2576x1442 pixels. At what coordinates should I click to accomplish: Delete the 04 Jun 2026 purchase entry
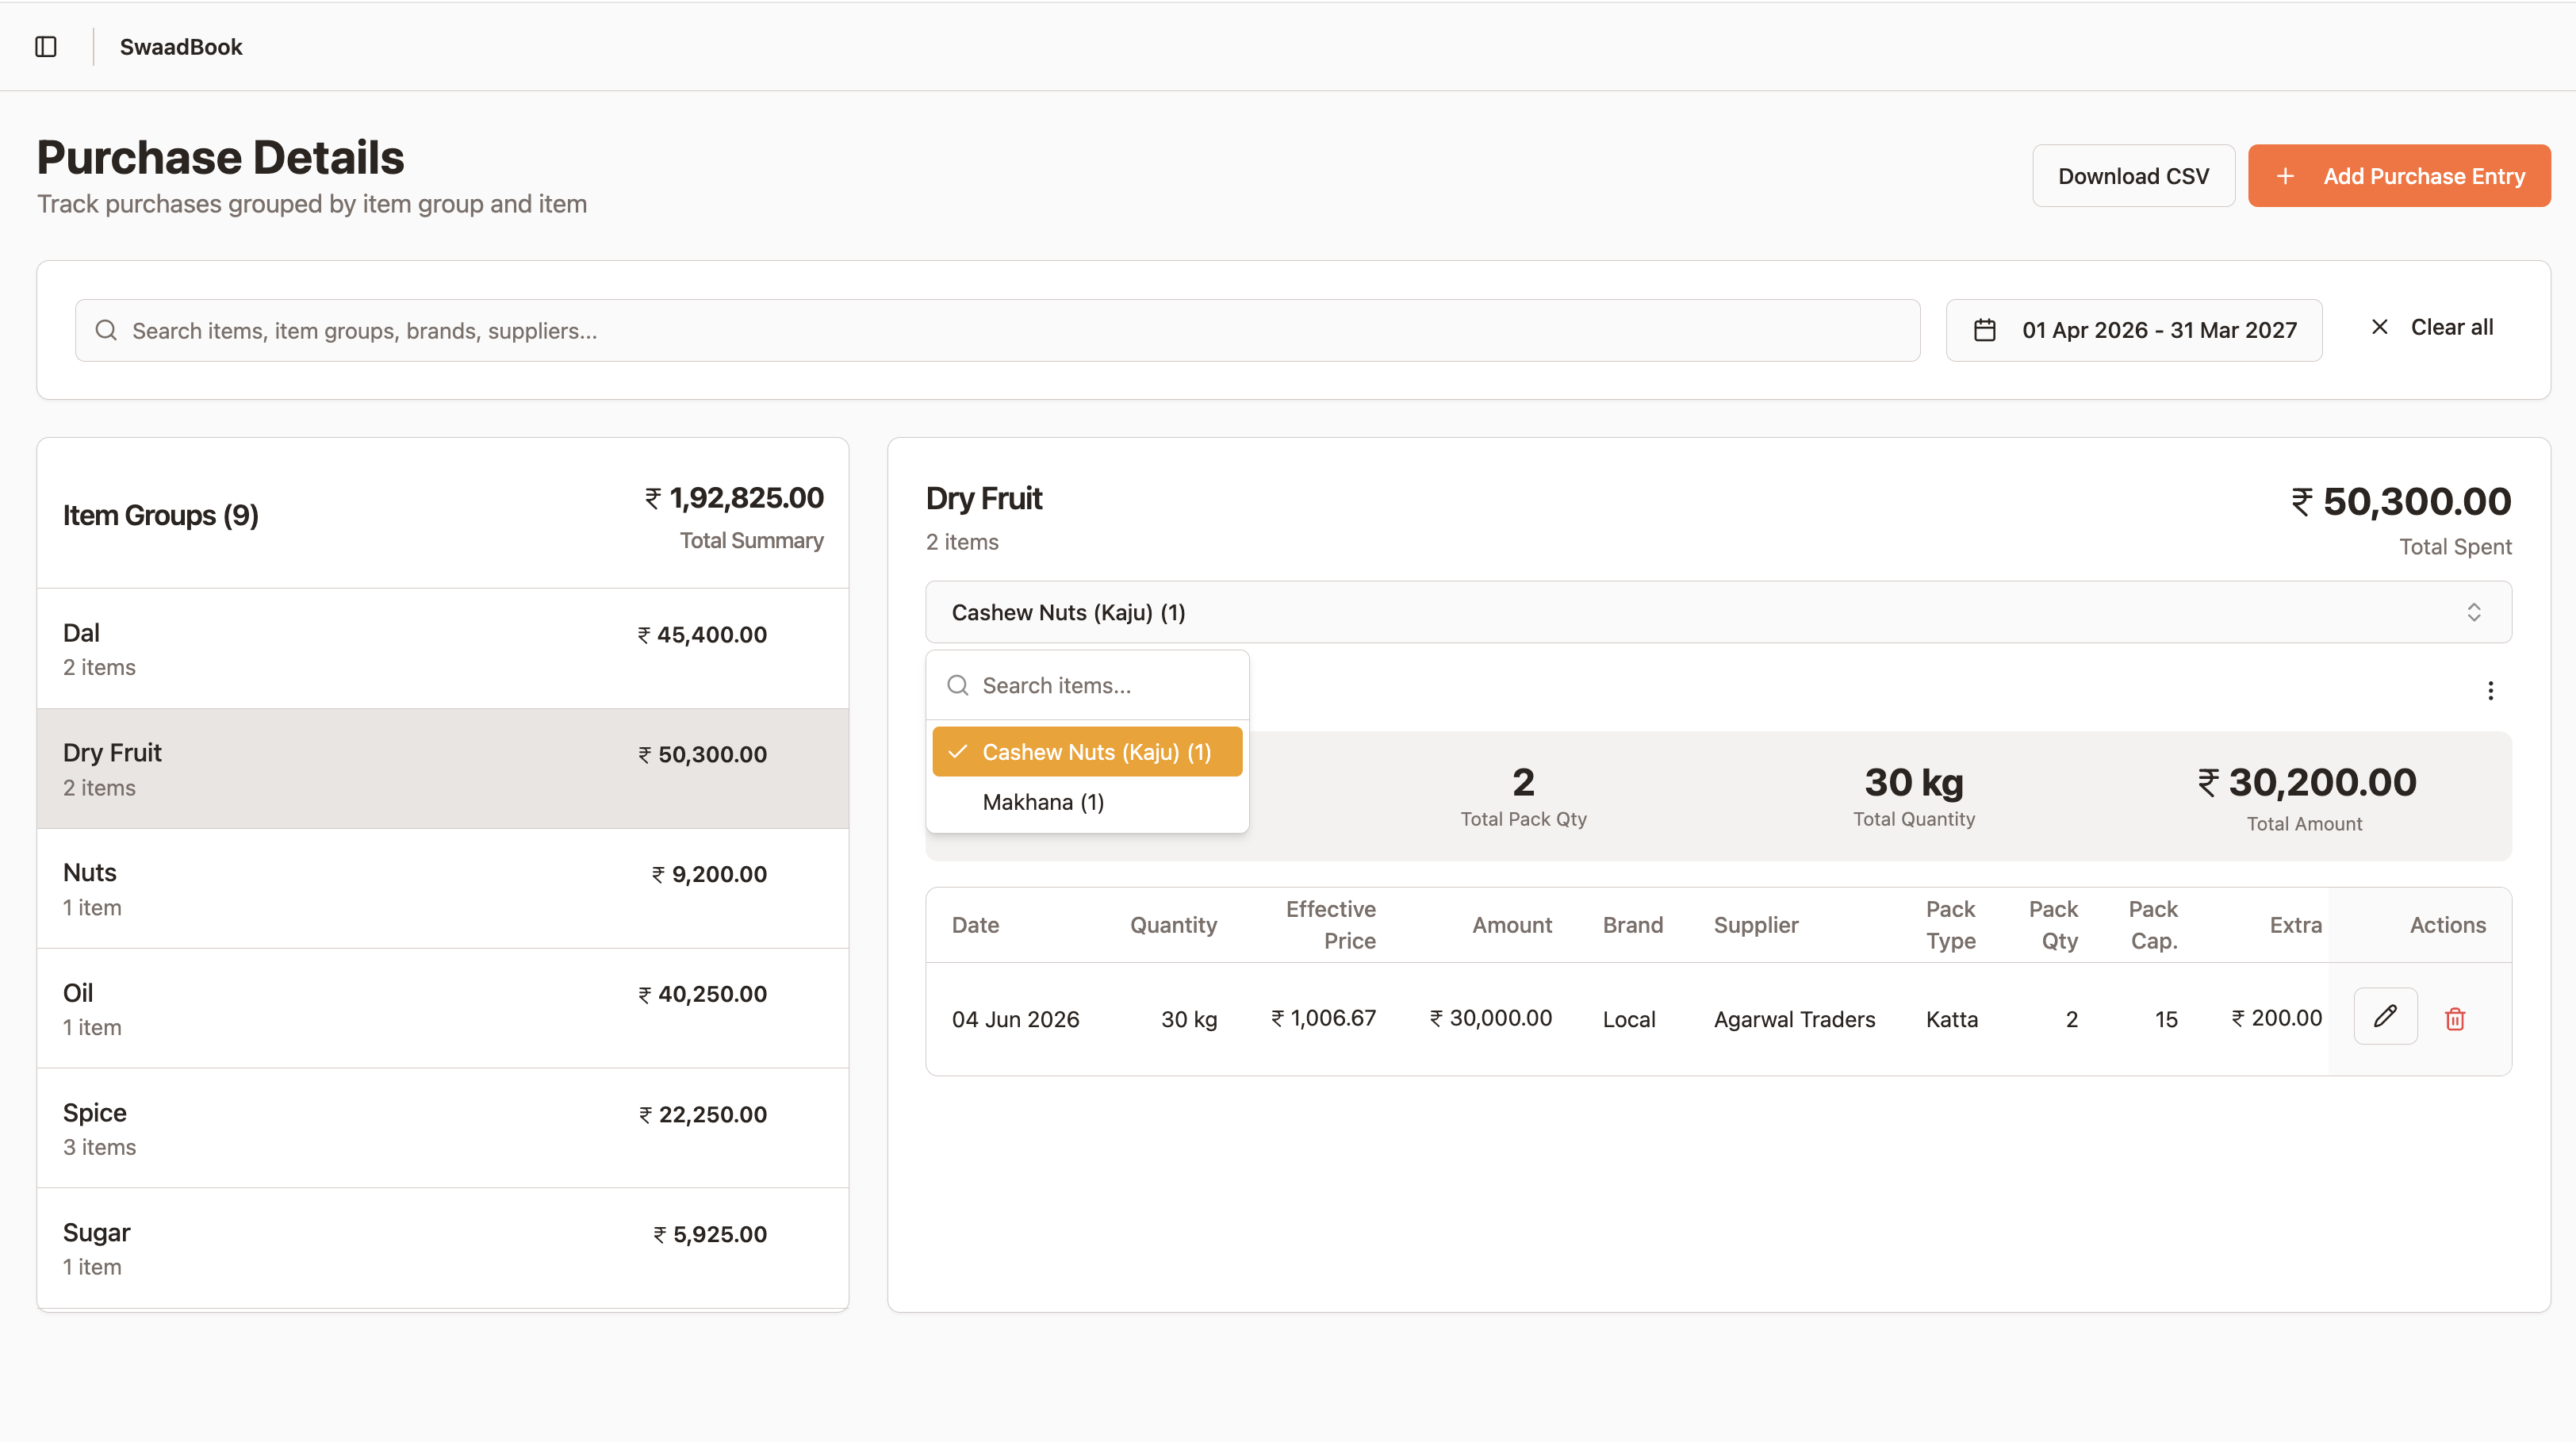tap(2455, 1019)
